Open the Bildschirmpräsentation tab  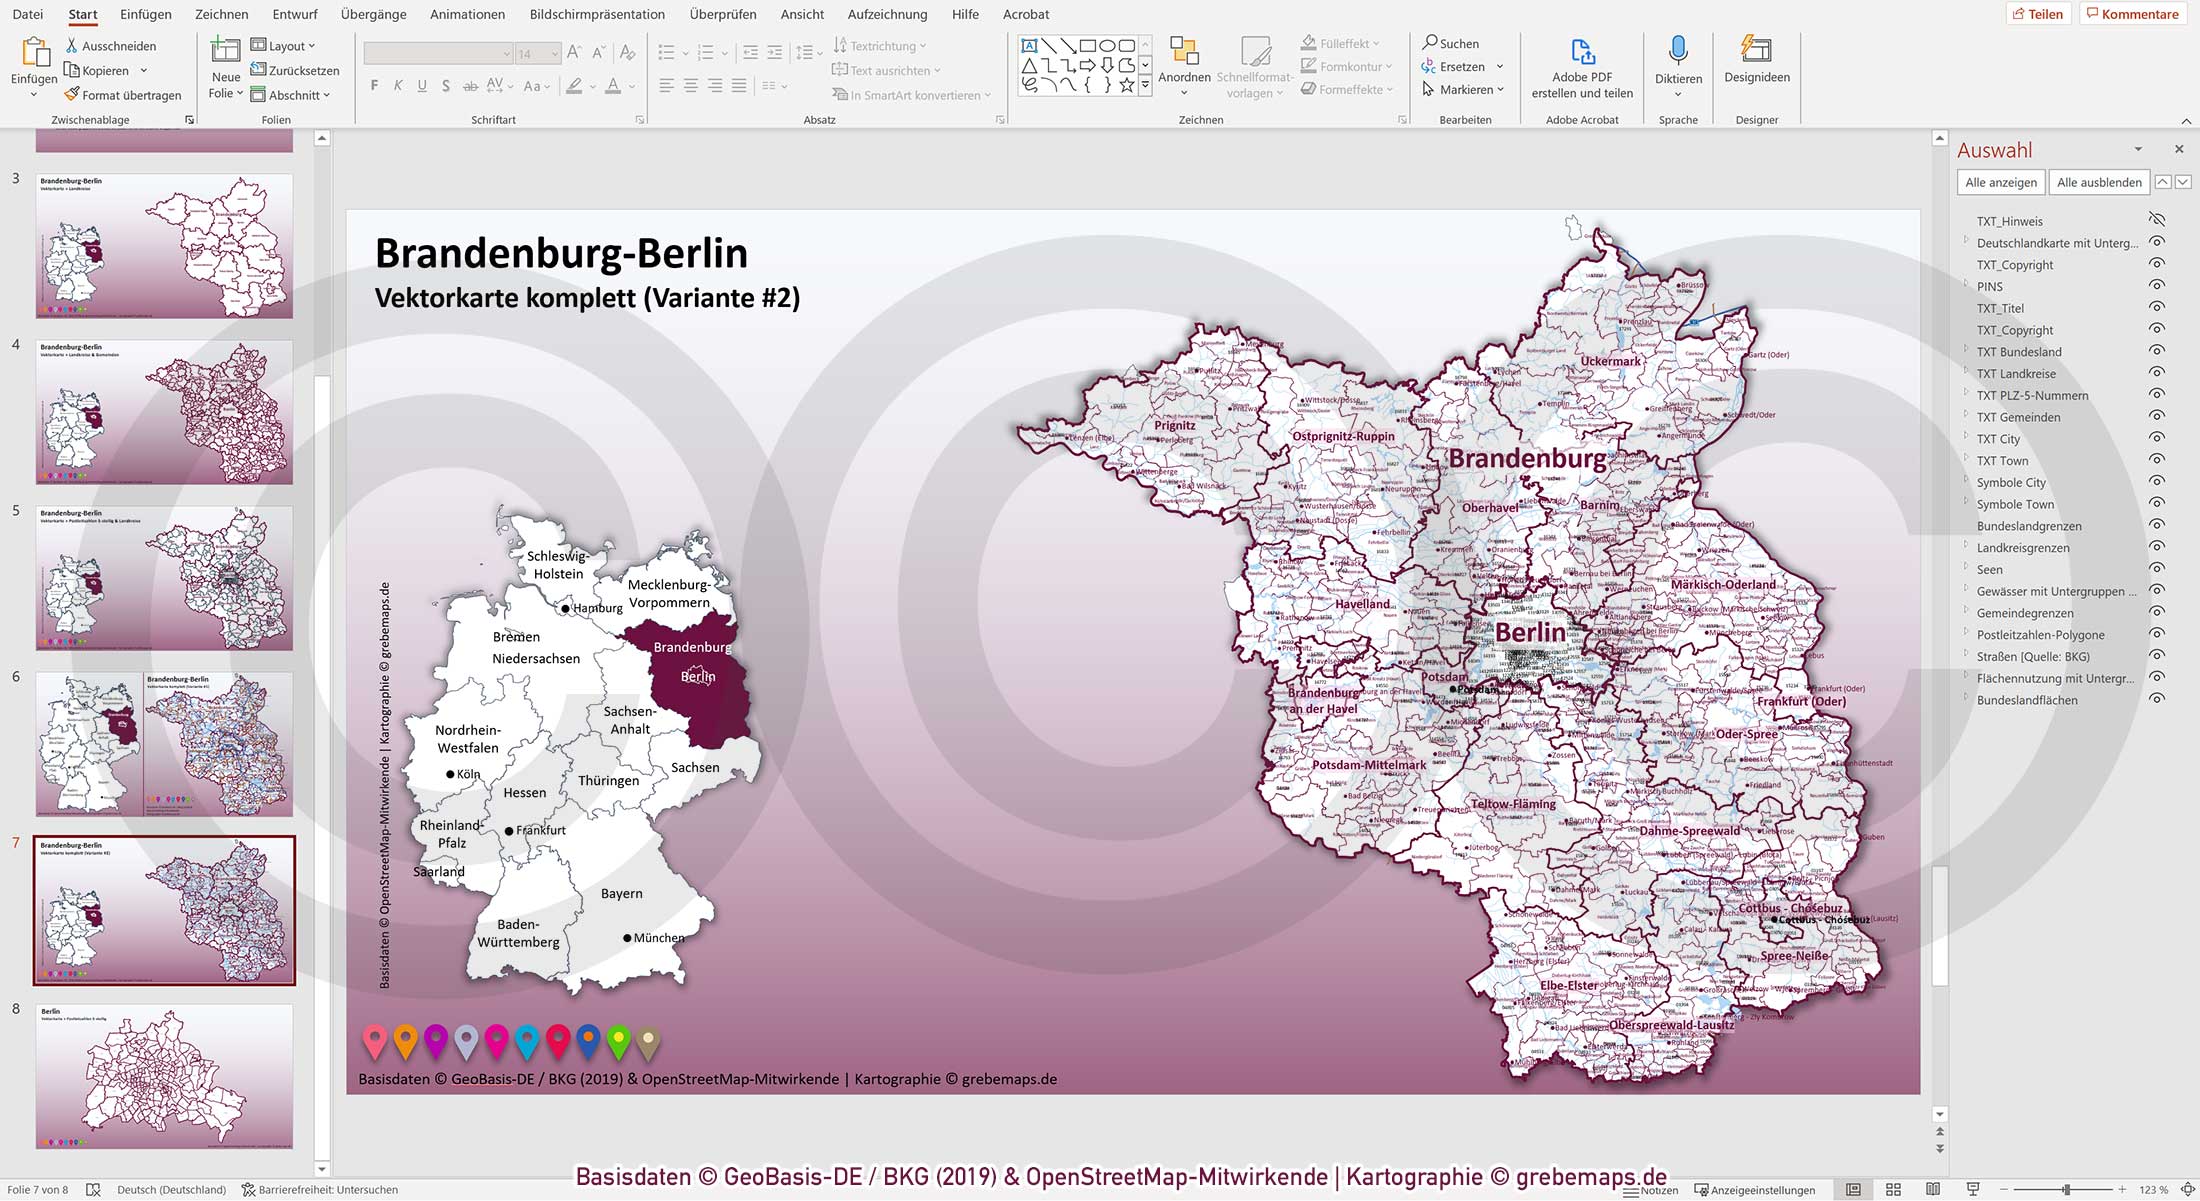[599, 14]
